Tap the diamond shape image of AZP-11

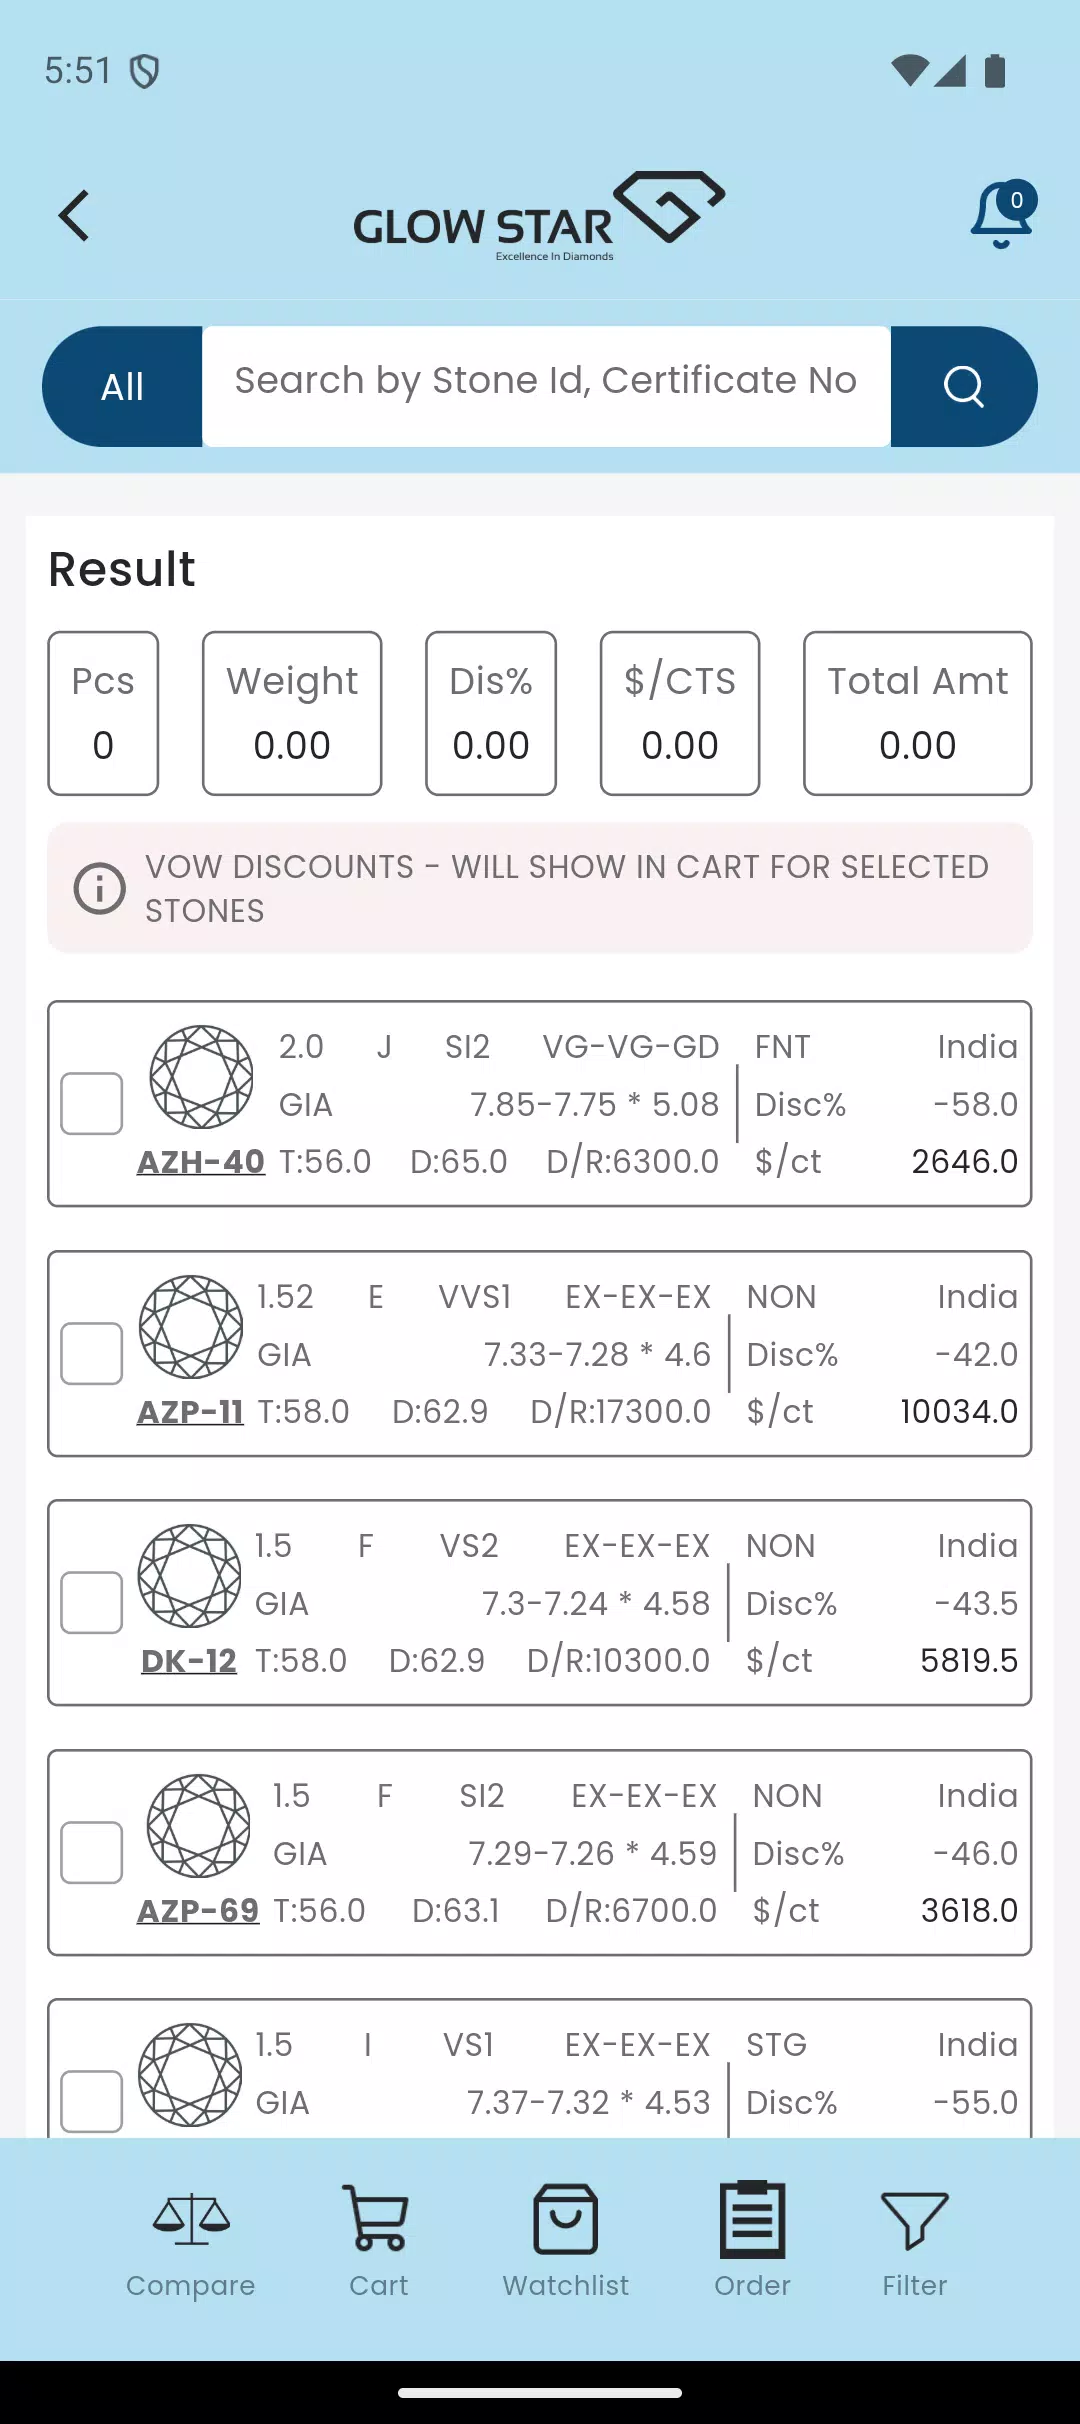point(191,1326)
